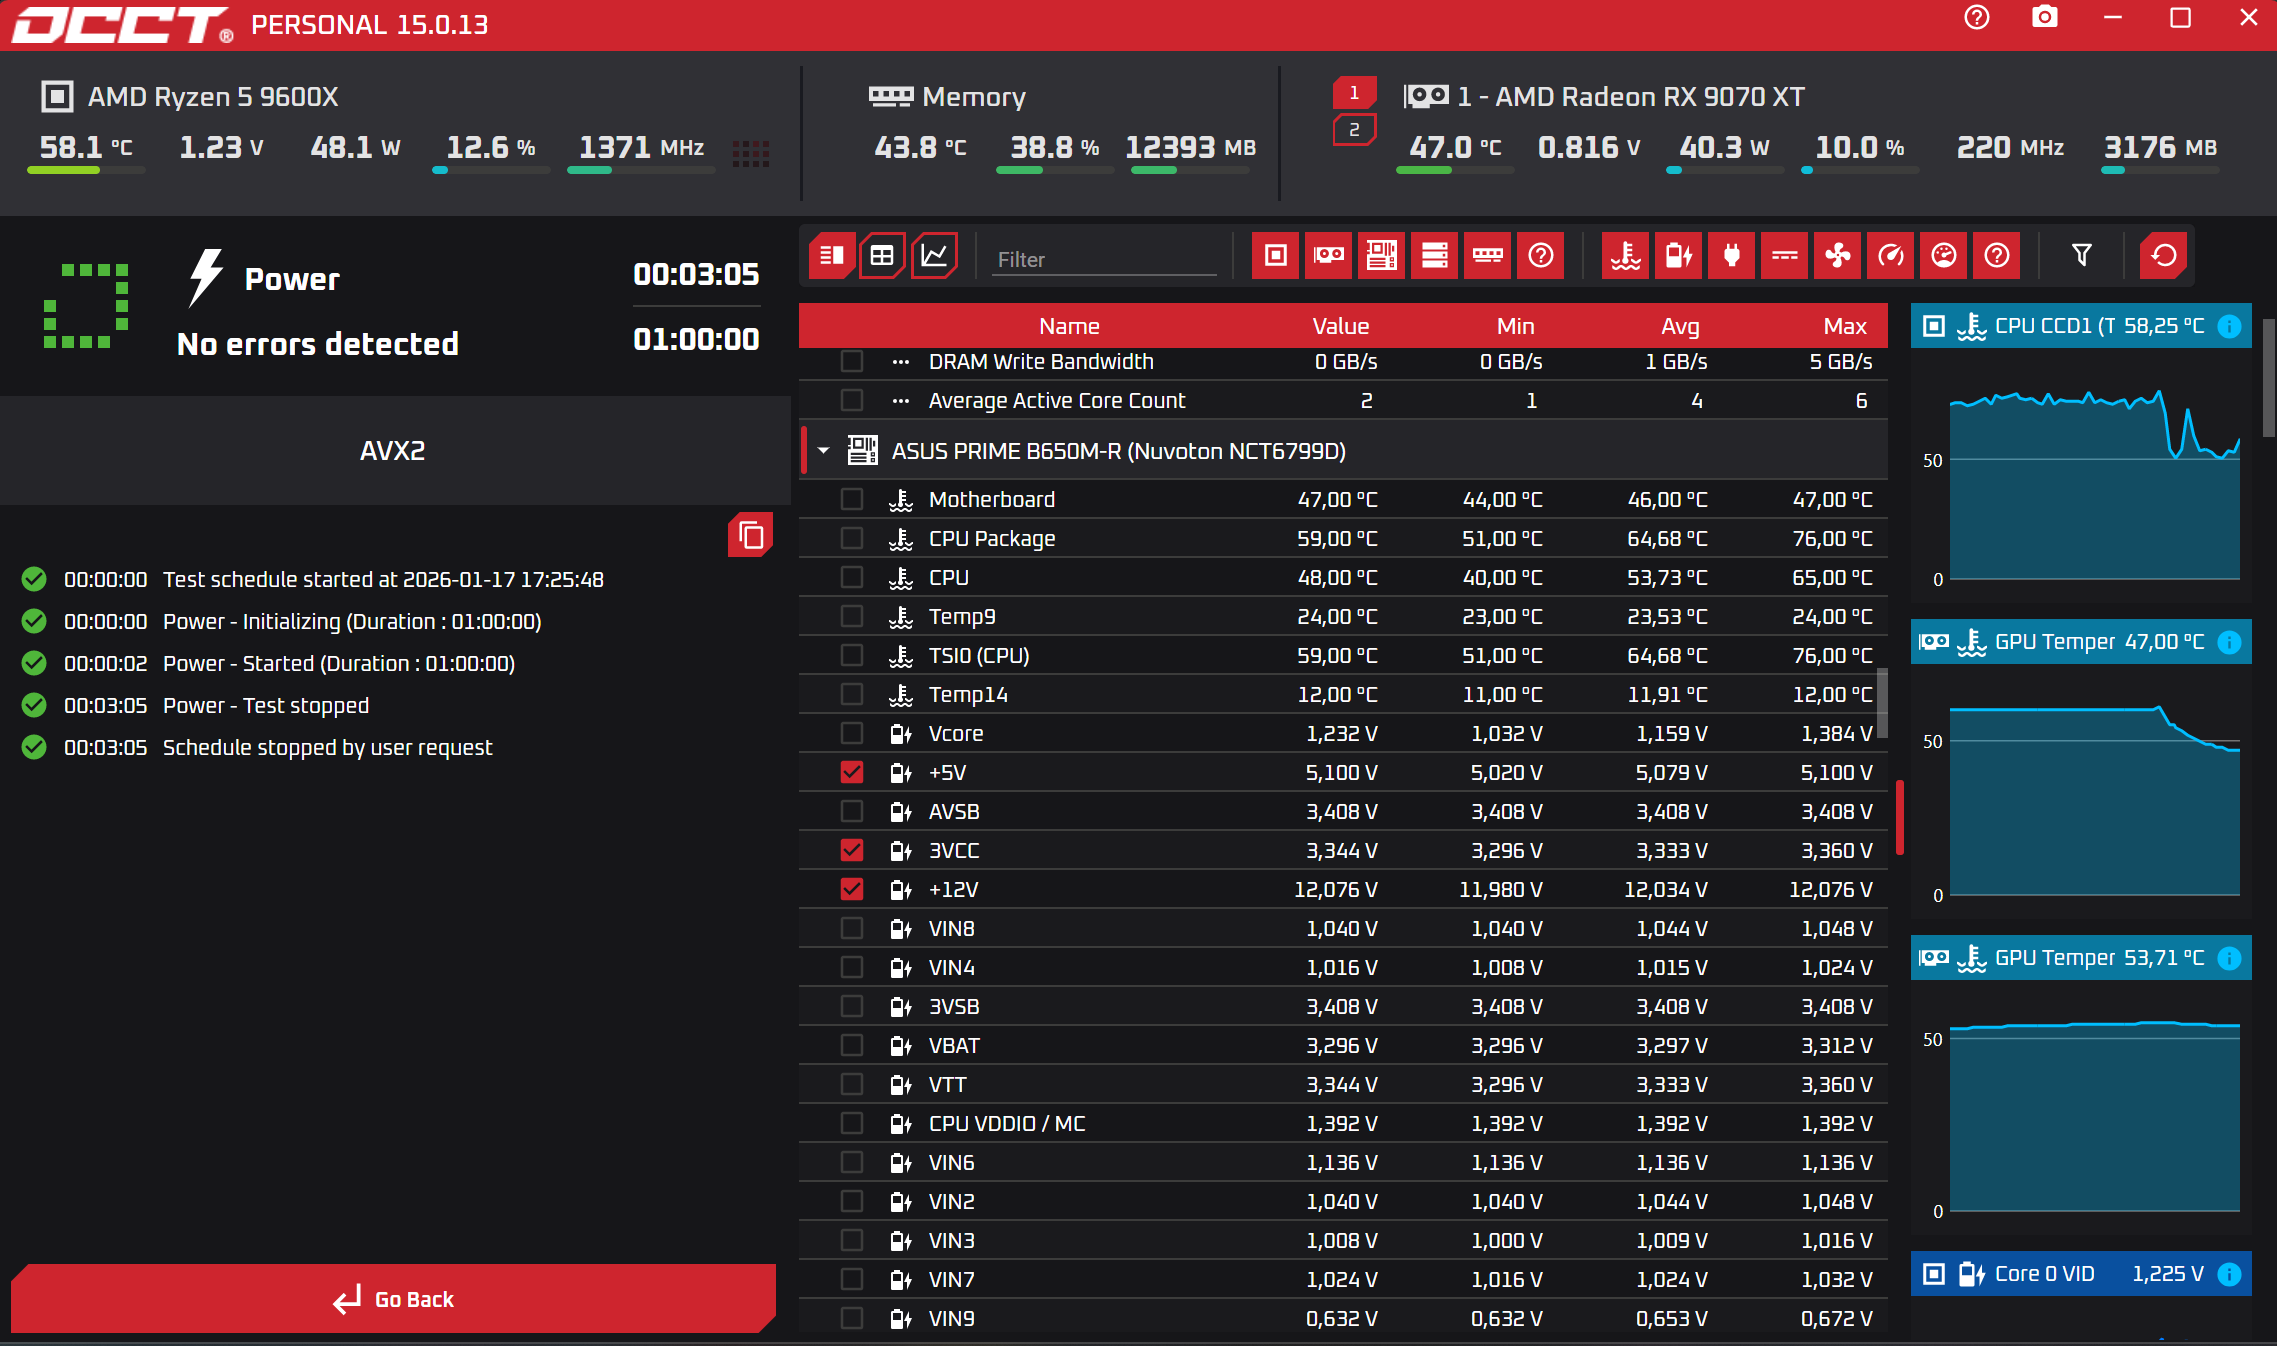2277x1346 pixels.
Task: Switch to the list-and-graph view mode
Action: 832,256
